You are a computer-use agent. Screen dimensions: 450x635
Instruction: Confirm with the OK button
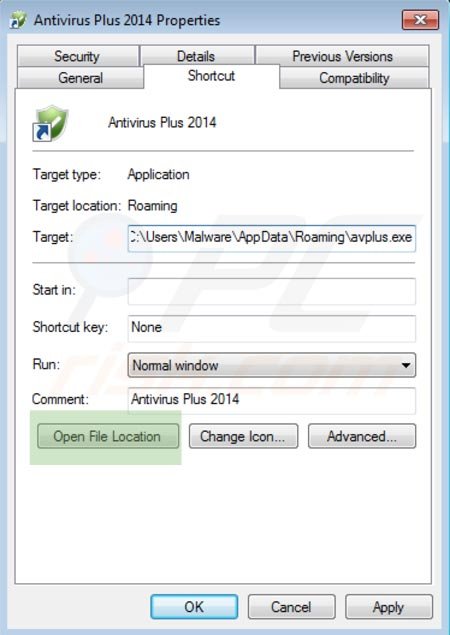click(194, 607)
